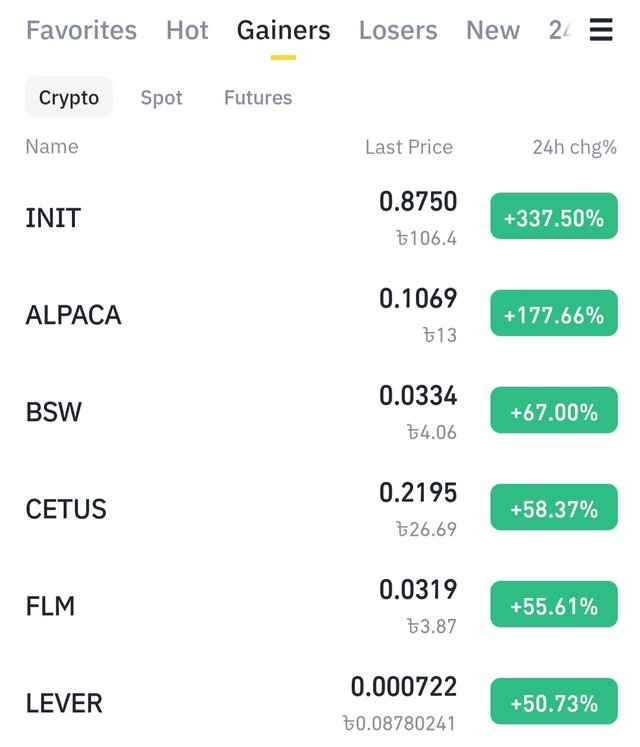Open the FLM coin listing
Viewport: 640px width, 747px height.
pos(320,606)
